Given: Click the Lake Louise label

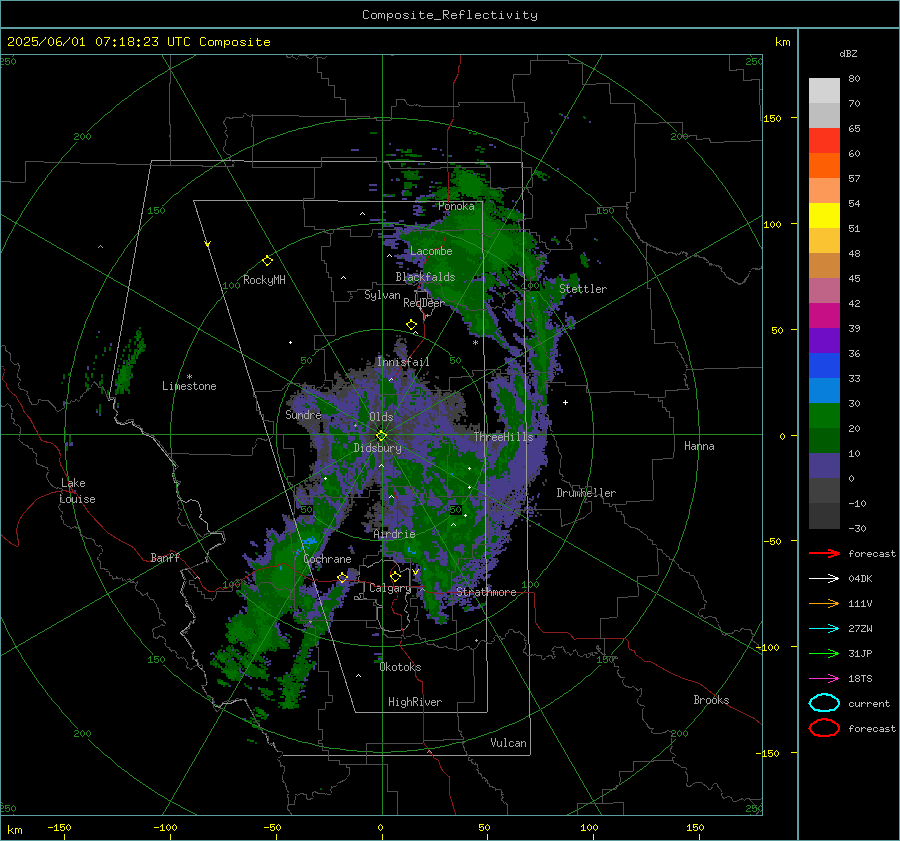Looking at the screenshot, I should [77, 491].
